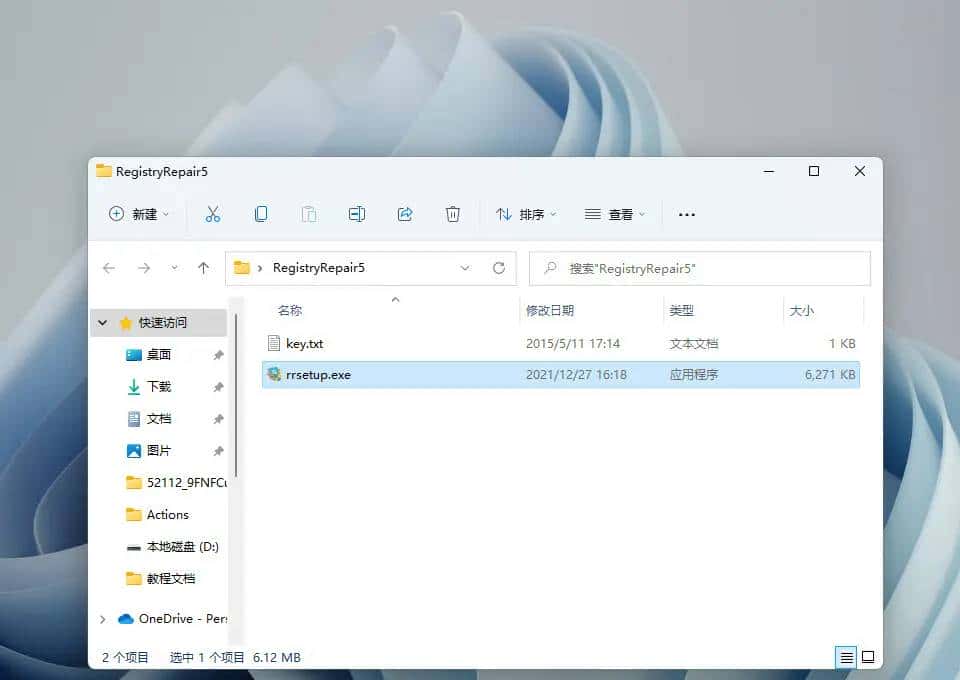The image size is (960, 680).
Task: Click the Up arrow to parent folder
Action: coord(204,268)
